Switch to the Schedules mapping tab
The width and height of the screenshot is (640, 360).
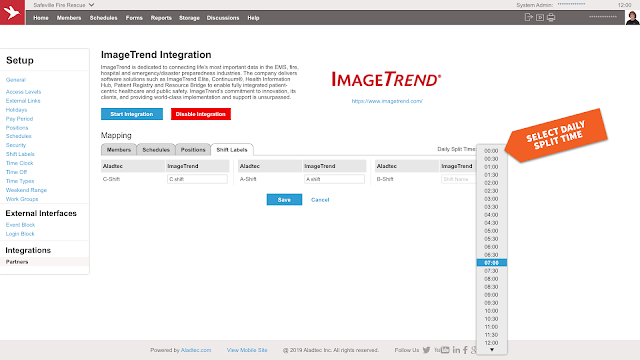[156, 150]
